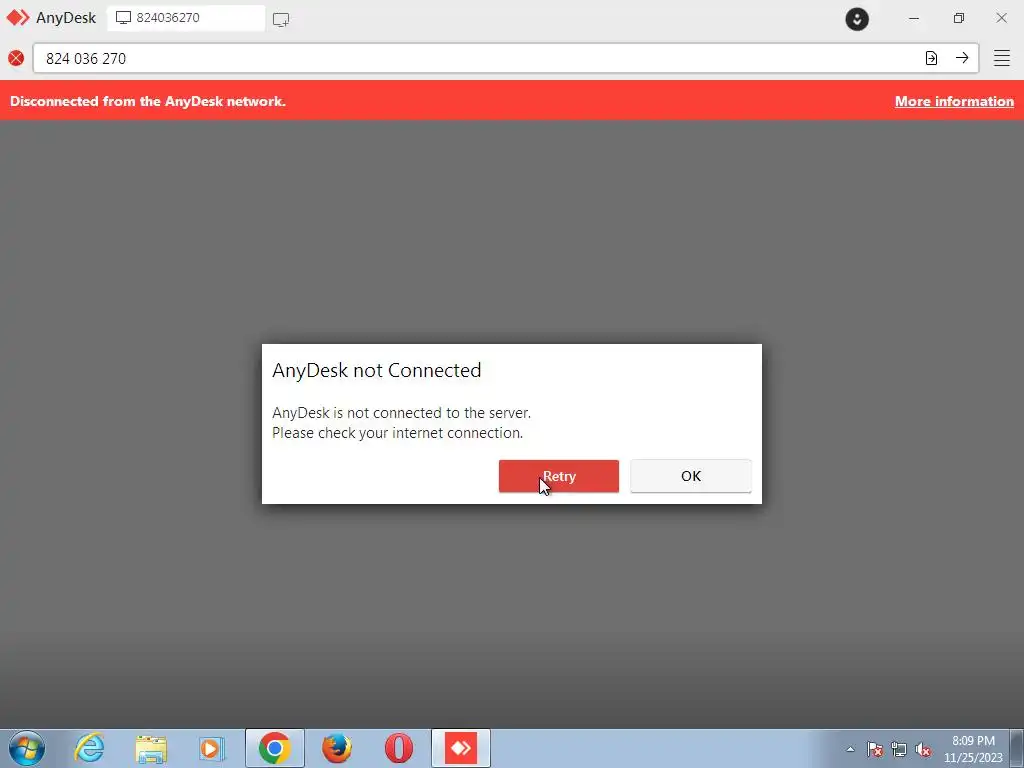Click the AnyDesk logo in the title bar
This screenshot has height=768, width=1024.
coord(18,18)
